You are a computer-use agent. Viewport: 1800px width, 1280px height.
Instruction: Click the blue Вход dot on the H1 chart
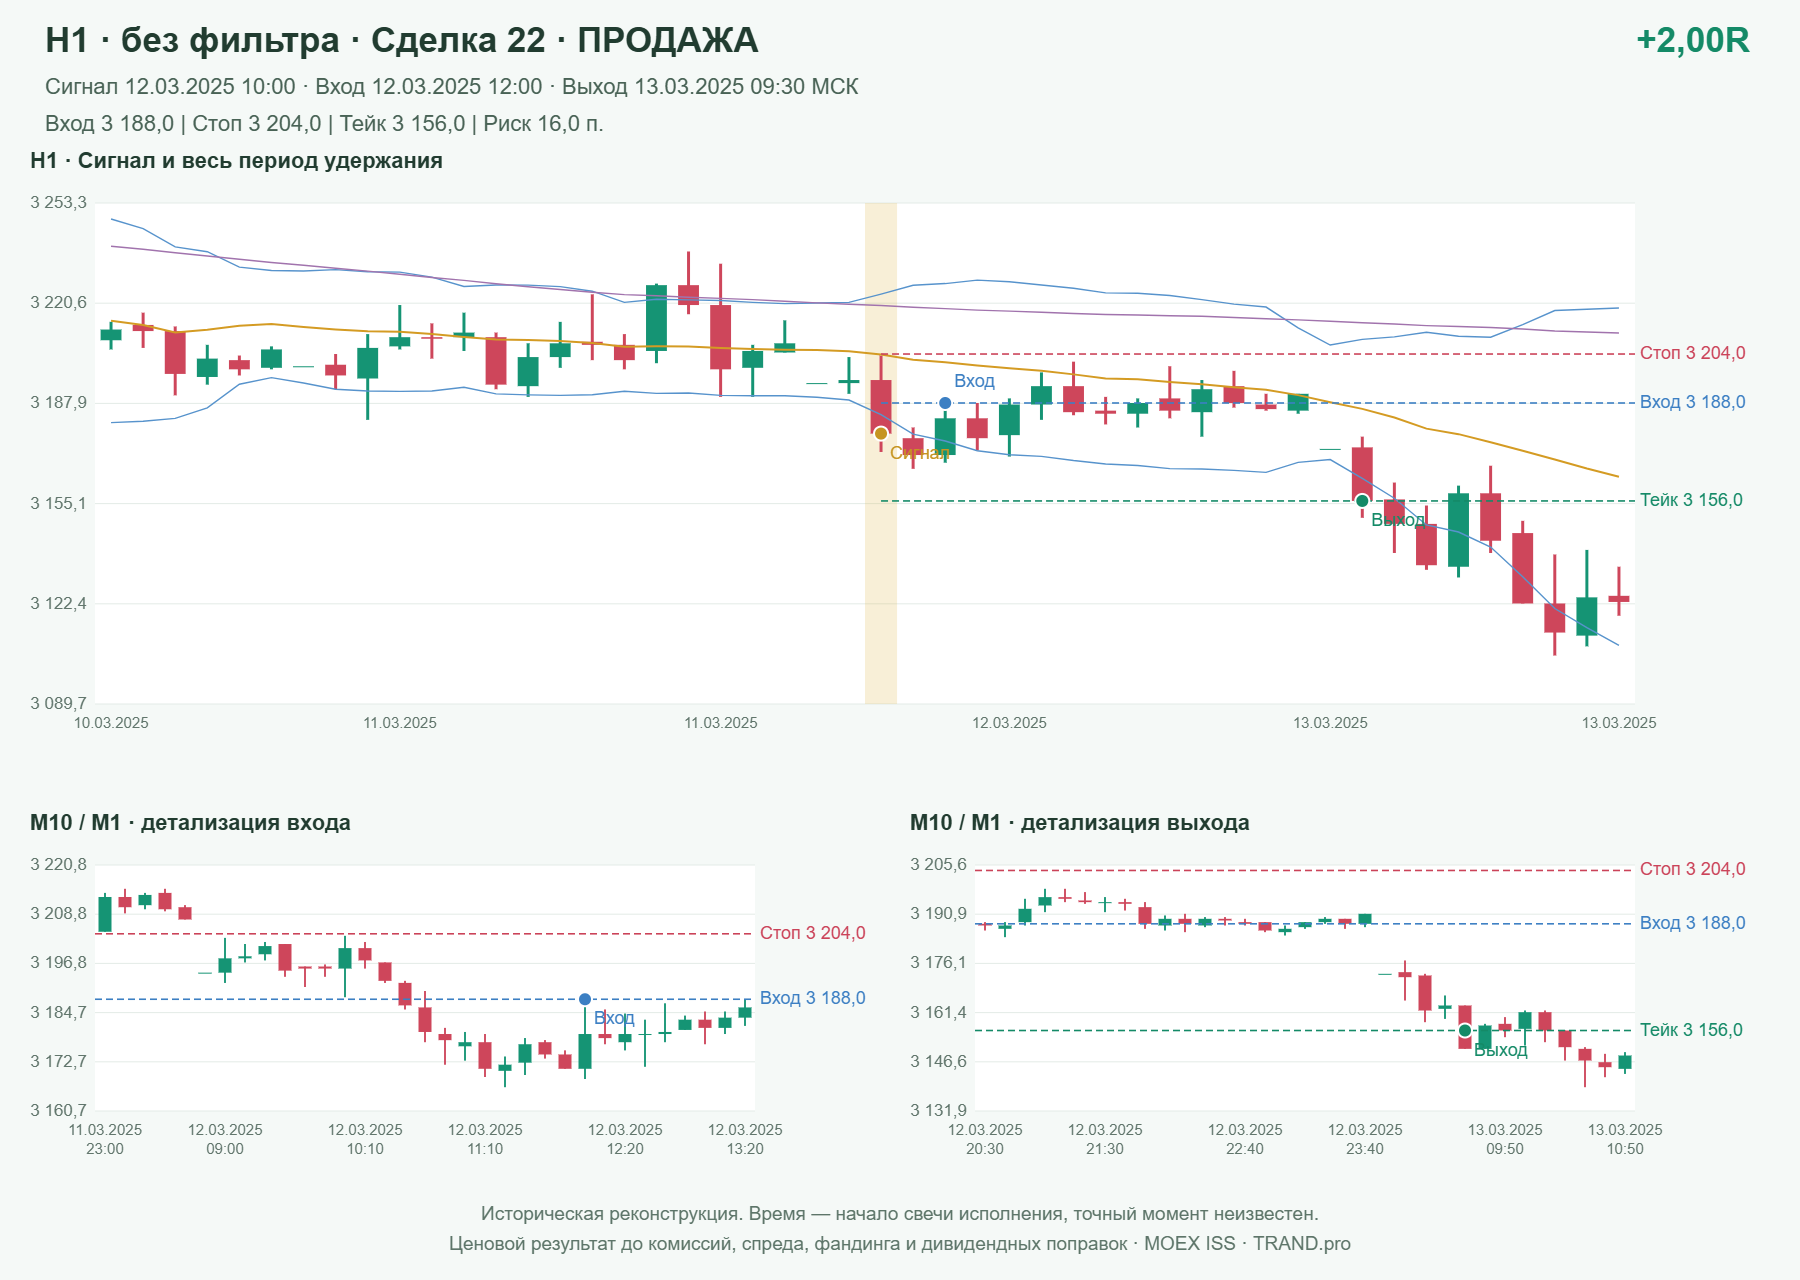(945, 403)
